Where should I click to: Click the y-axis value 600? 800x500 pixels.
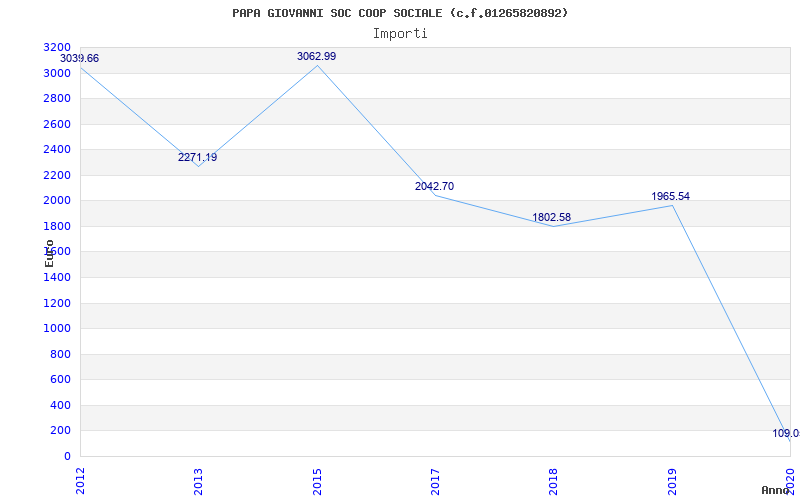[x=61, y=380]
